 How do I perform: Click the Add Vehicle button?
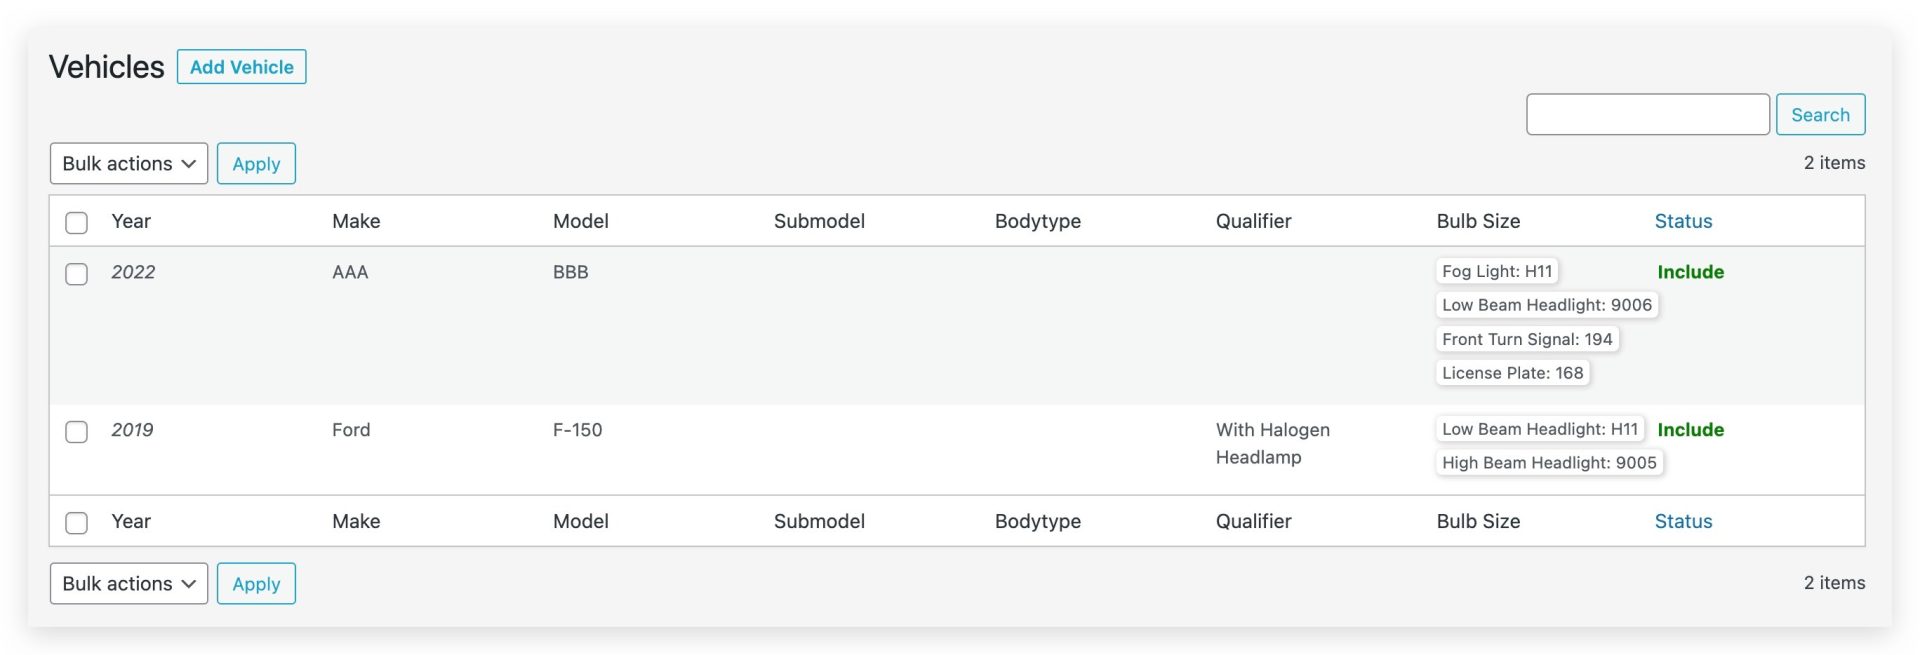(x=241, y=67)
